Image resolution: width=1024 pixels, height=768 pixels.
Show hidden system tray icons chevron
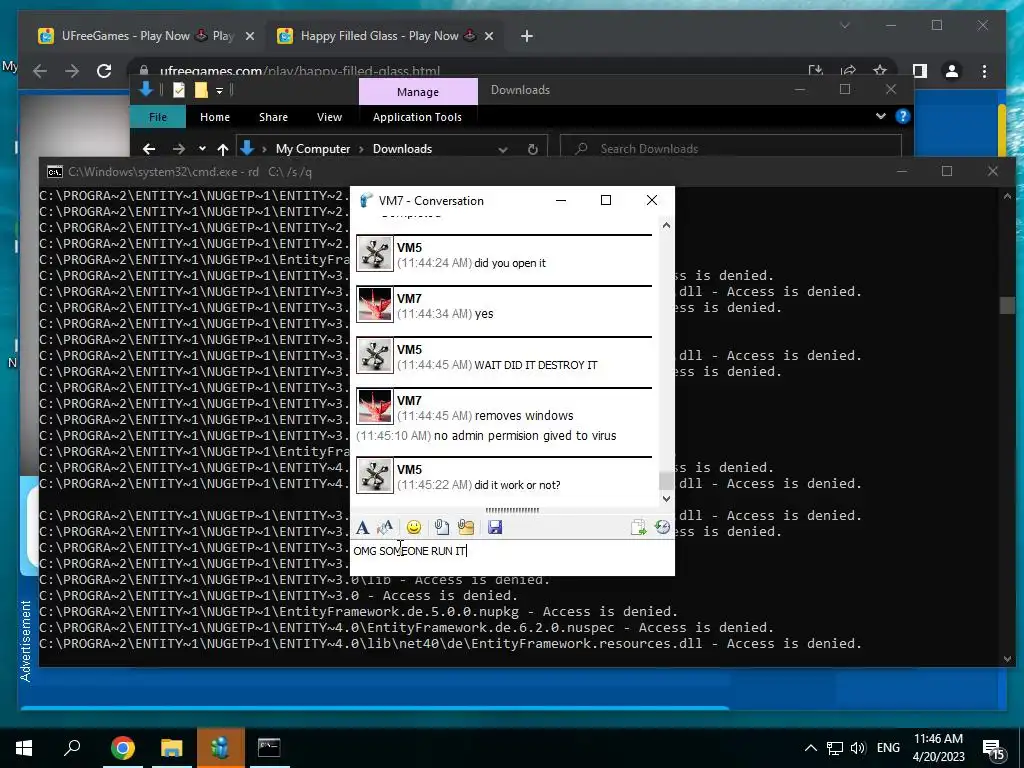point(810,748)
